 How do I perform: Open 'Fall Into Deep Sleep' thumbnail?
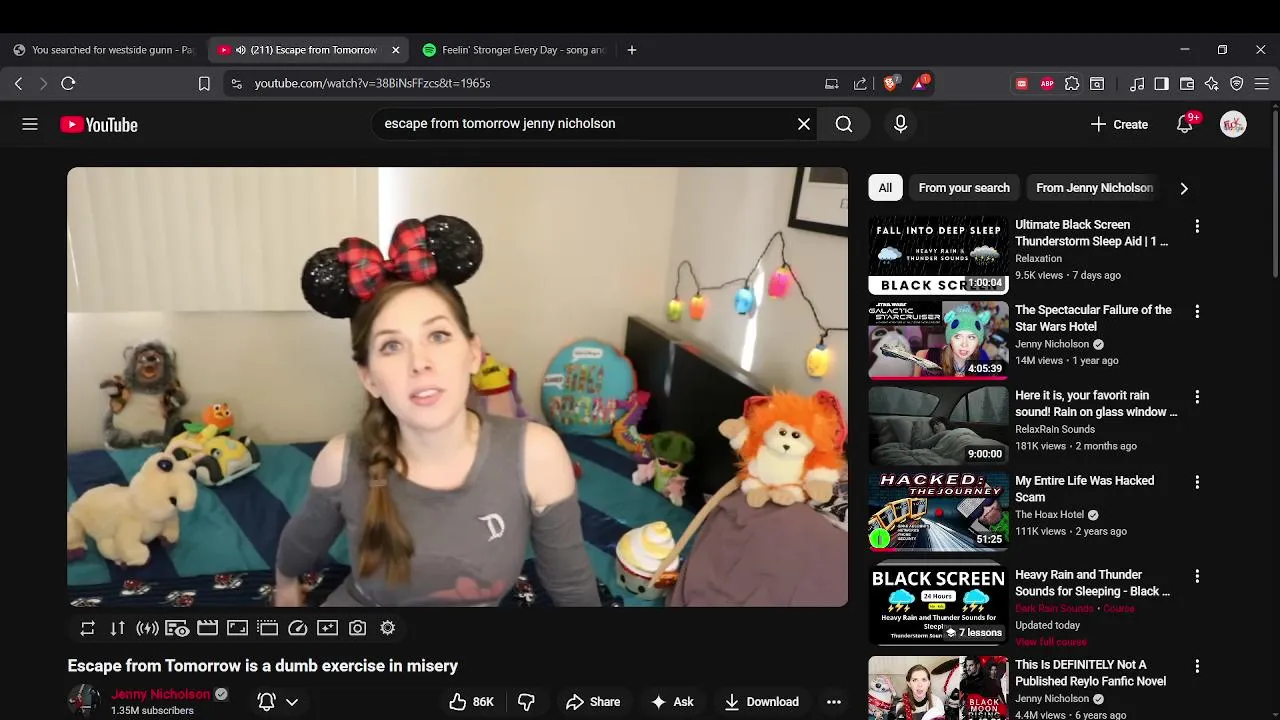(938, 255)
